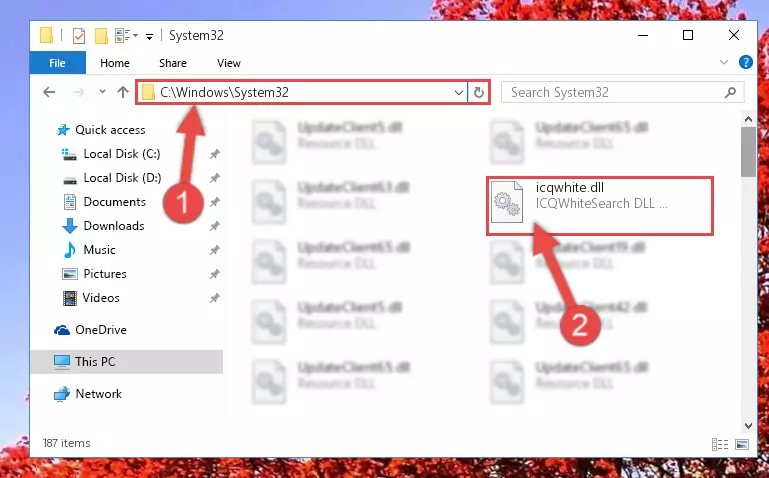Expand the ribbon with the chevron
Viewport: 769px width, 478px height.
(x=724, y=62)
